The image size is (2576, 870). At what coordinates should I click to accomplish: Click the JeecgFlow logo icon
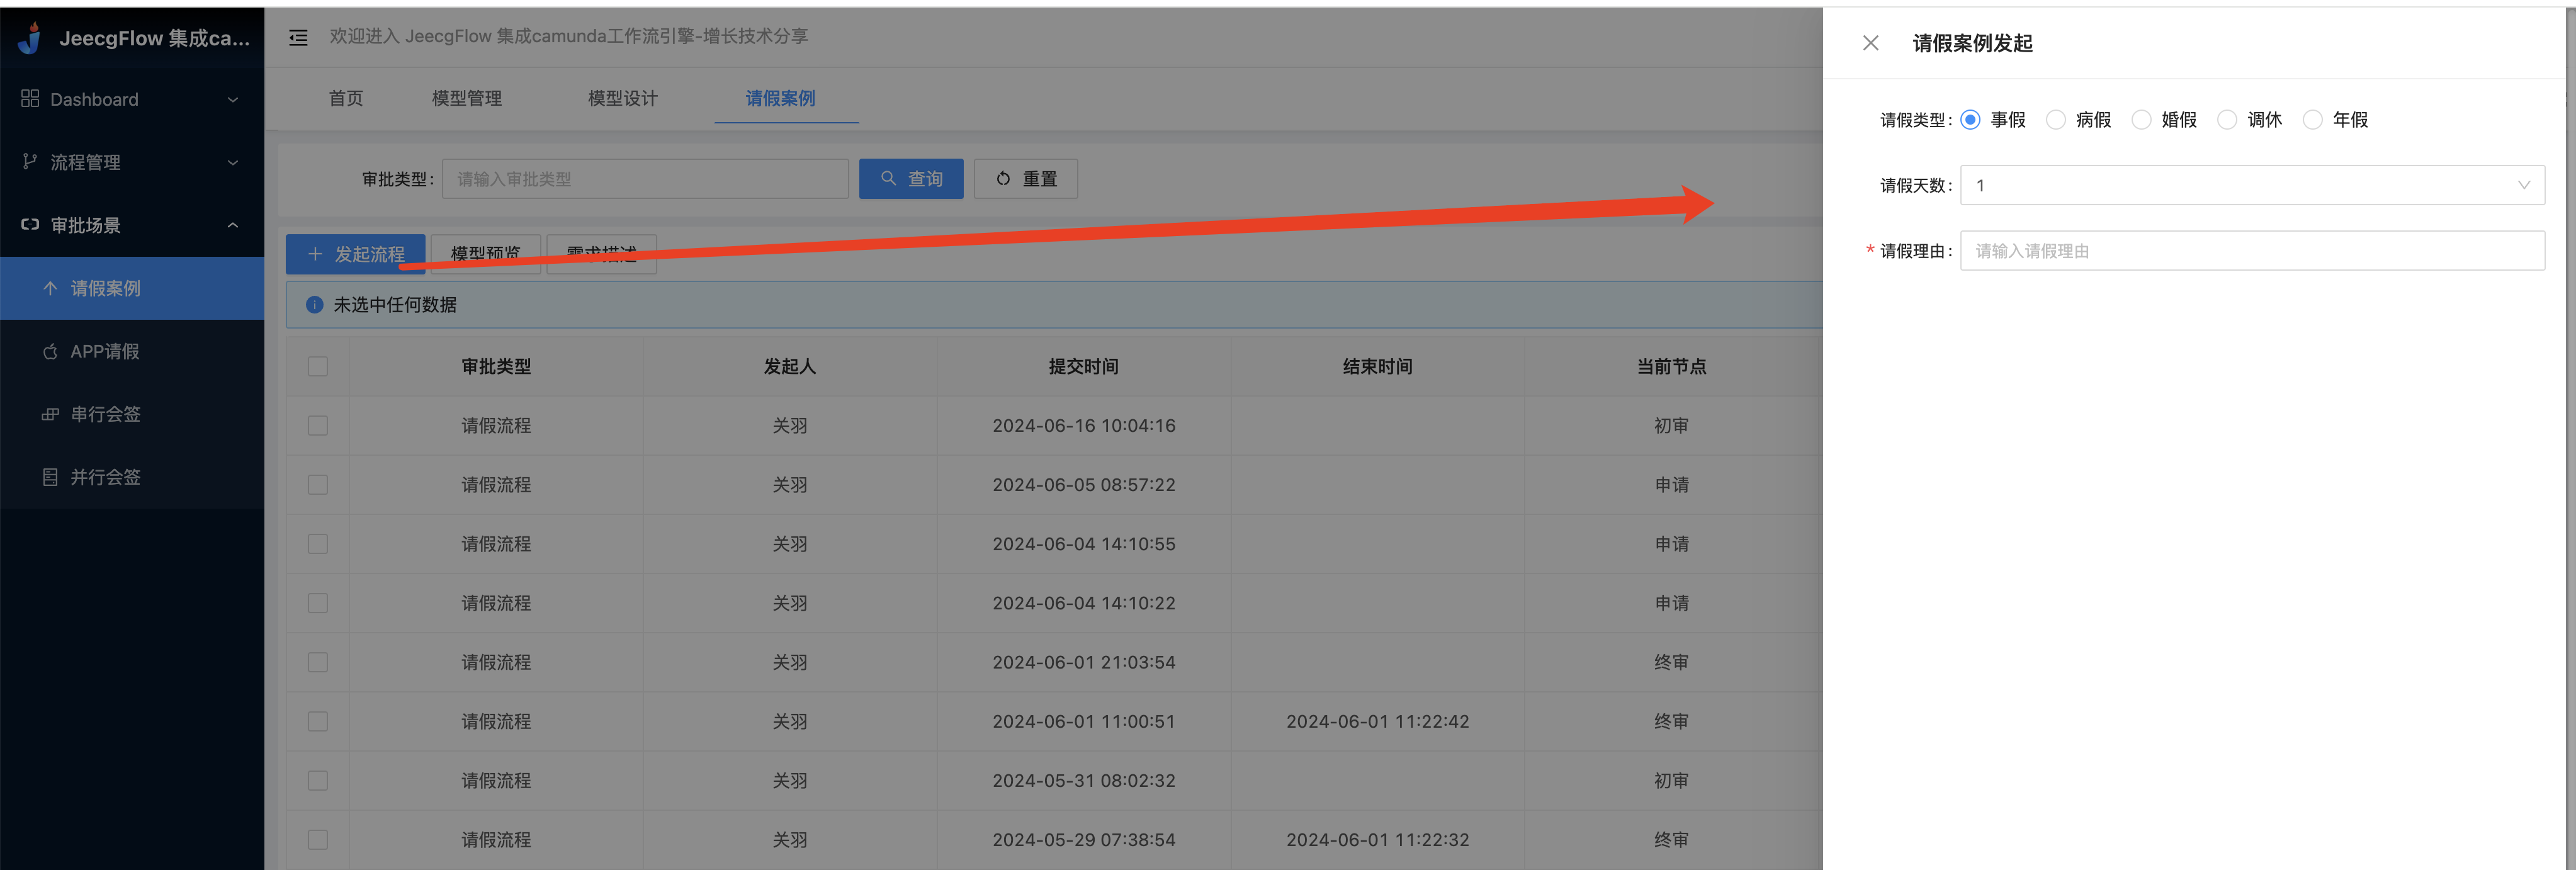[x=31, y=38]
